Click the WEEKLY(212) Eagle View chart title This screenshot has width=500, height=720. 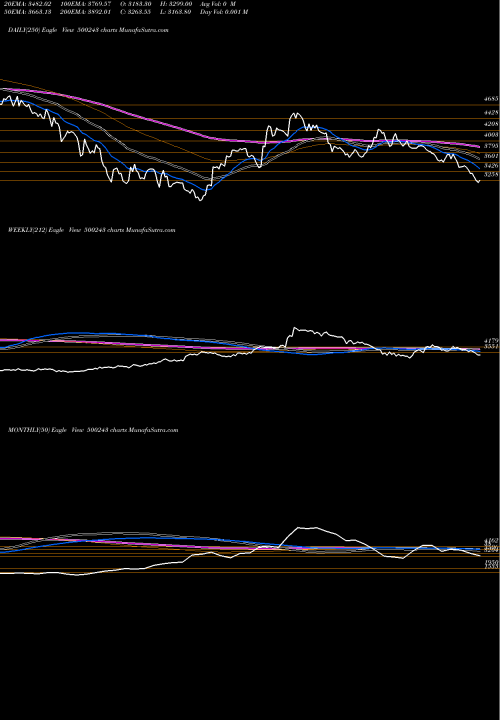(x=92, y=230)
